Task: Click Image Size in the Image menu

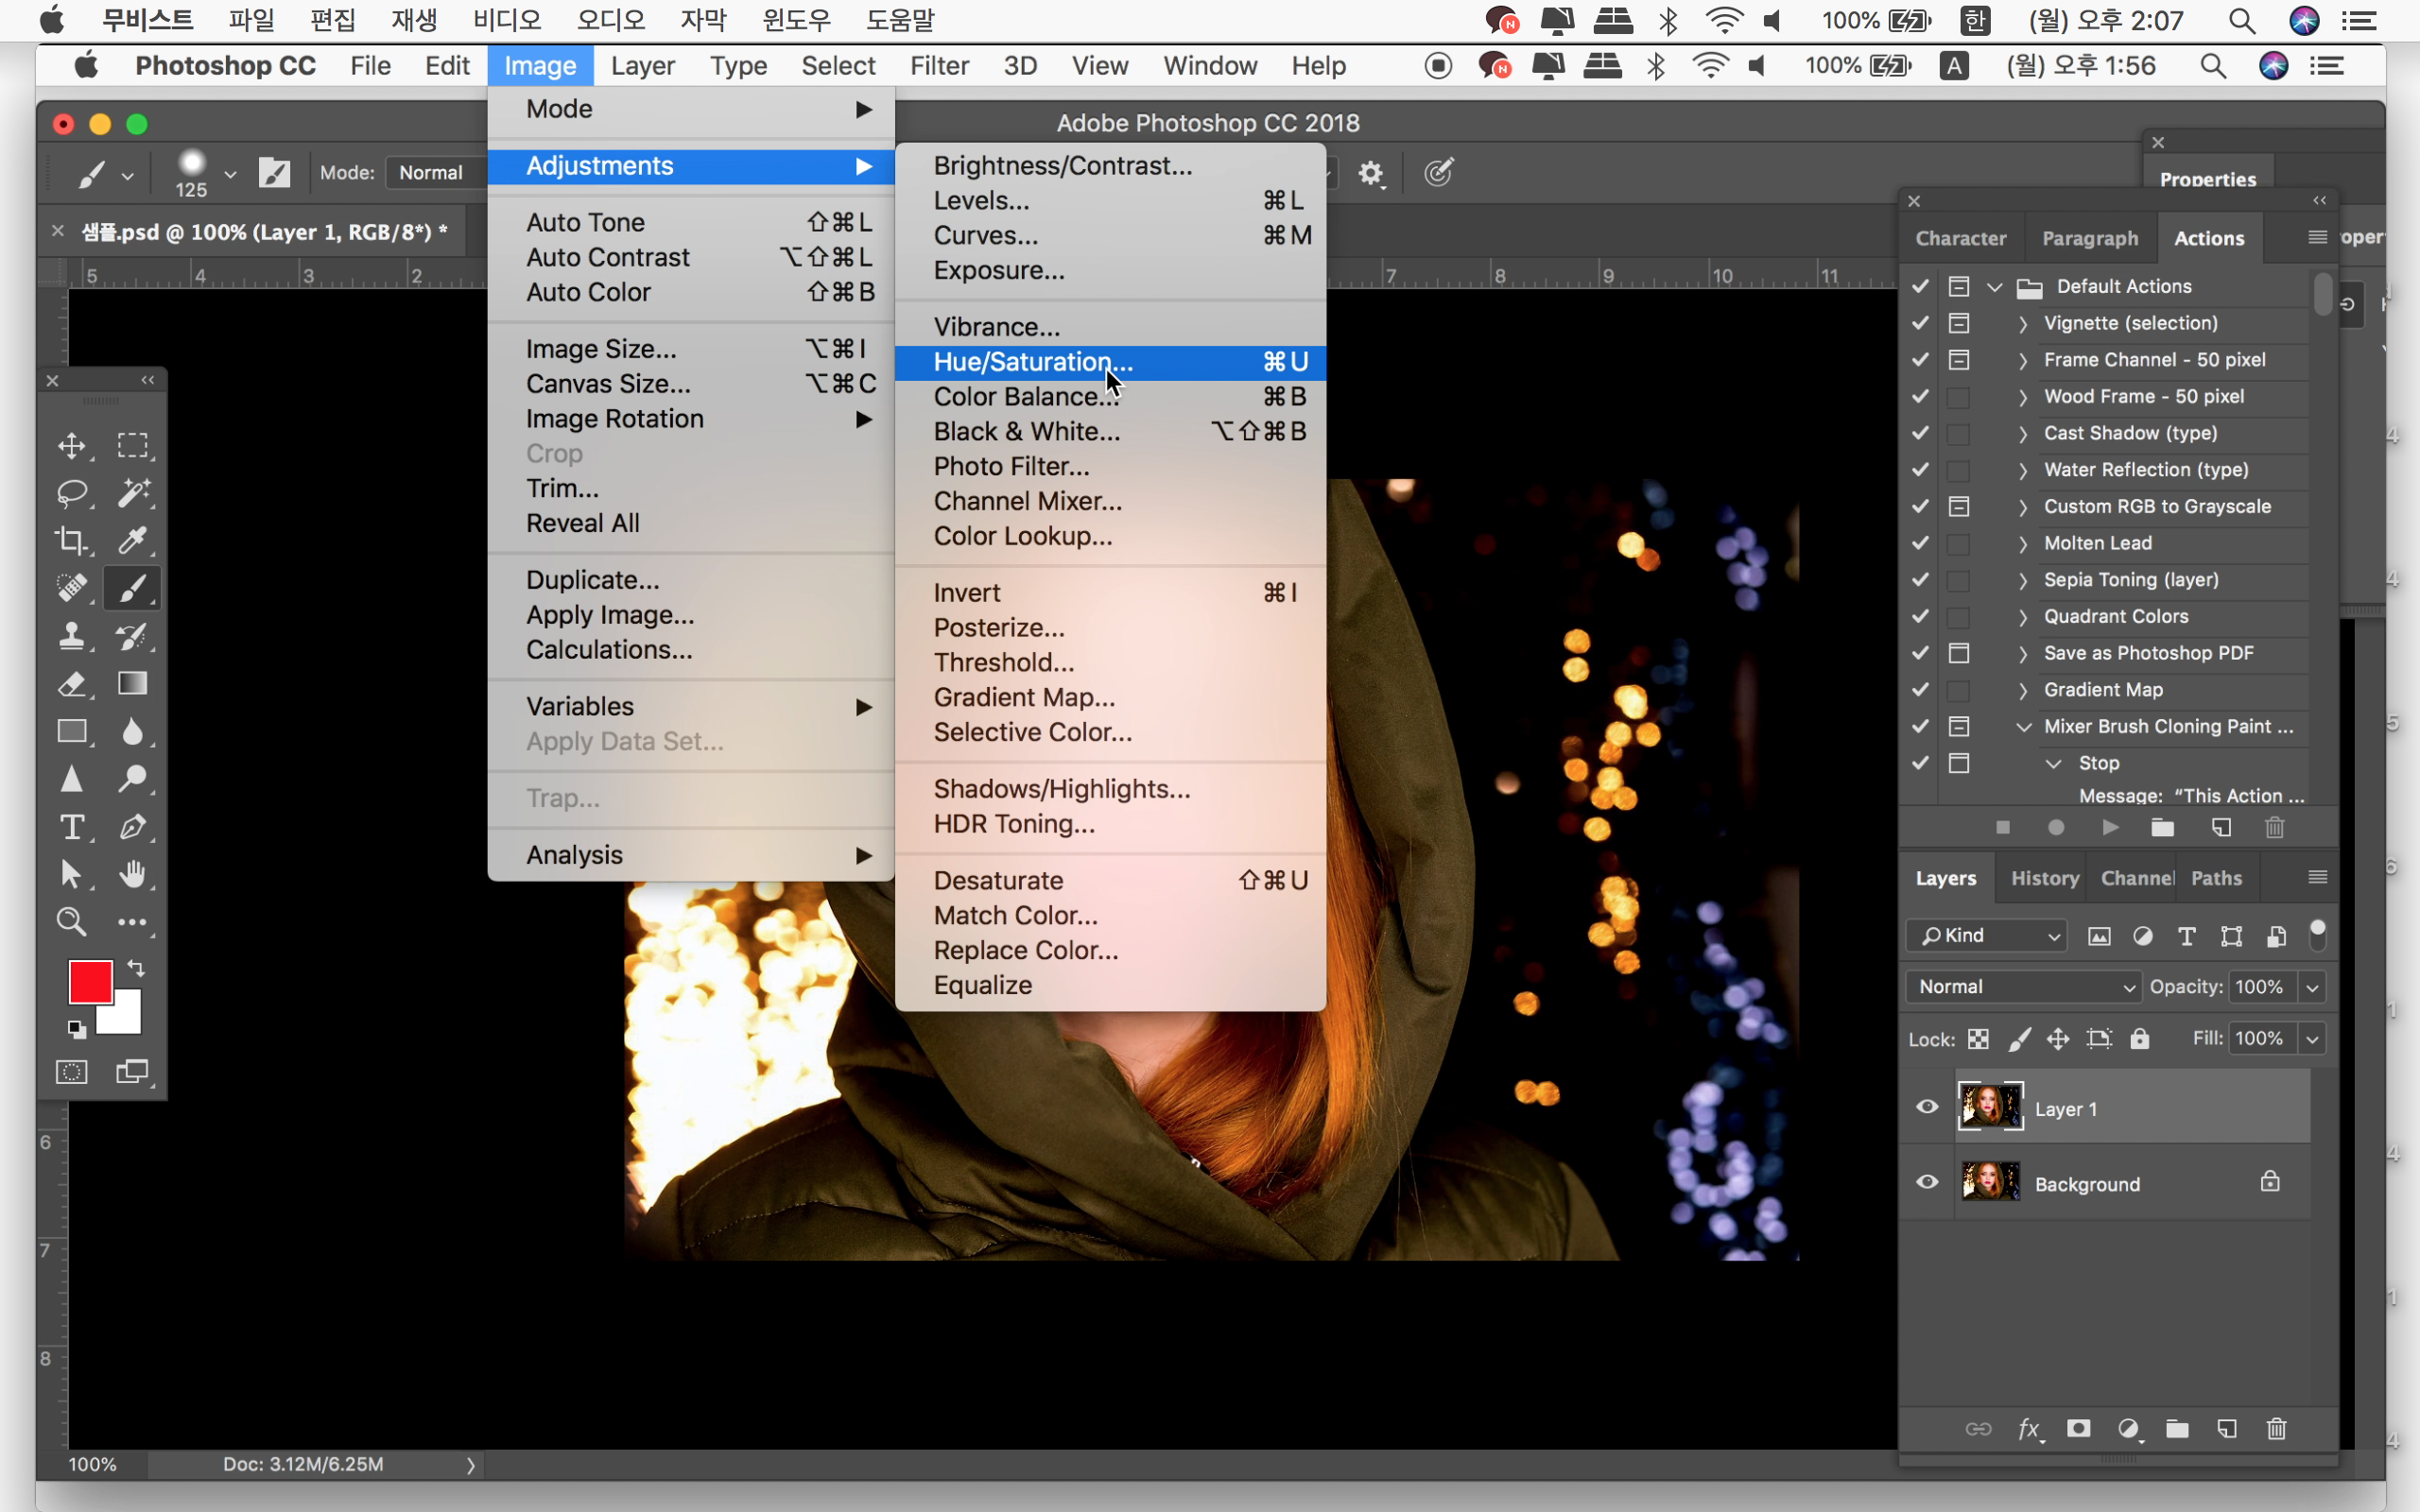Action: tap(601, 349)
